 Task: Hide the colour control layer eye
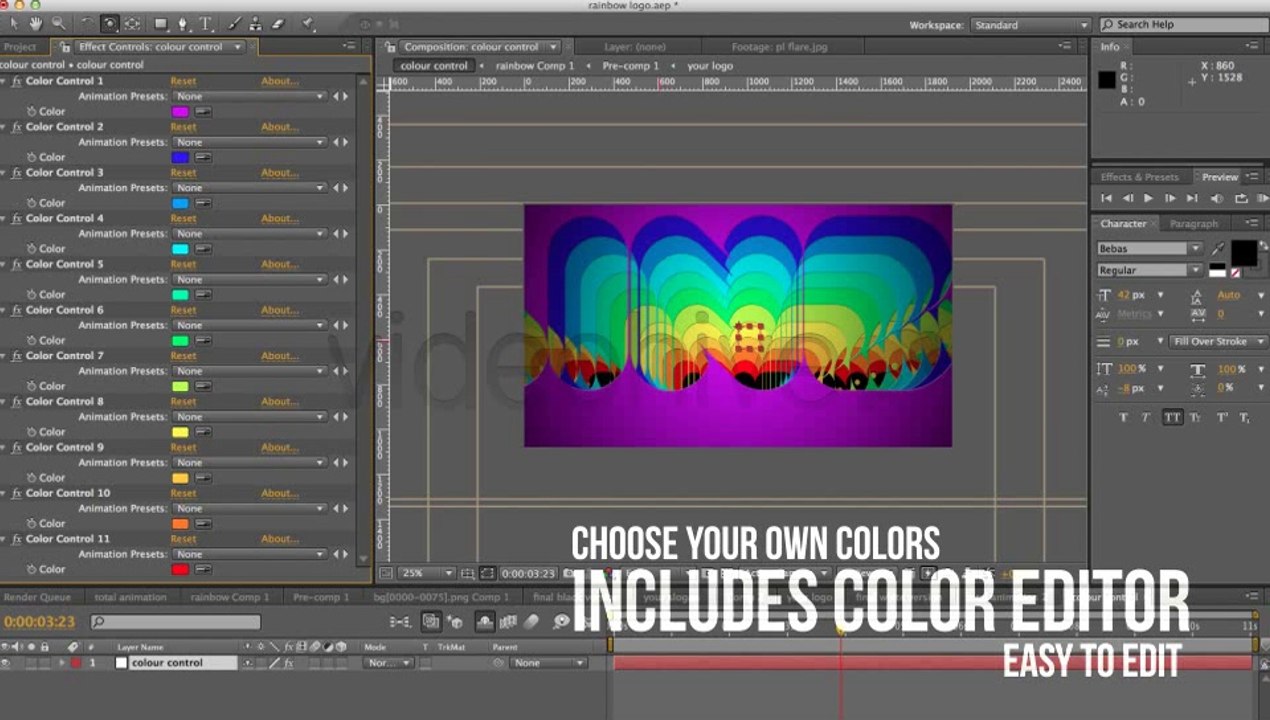point(6,663)
